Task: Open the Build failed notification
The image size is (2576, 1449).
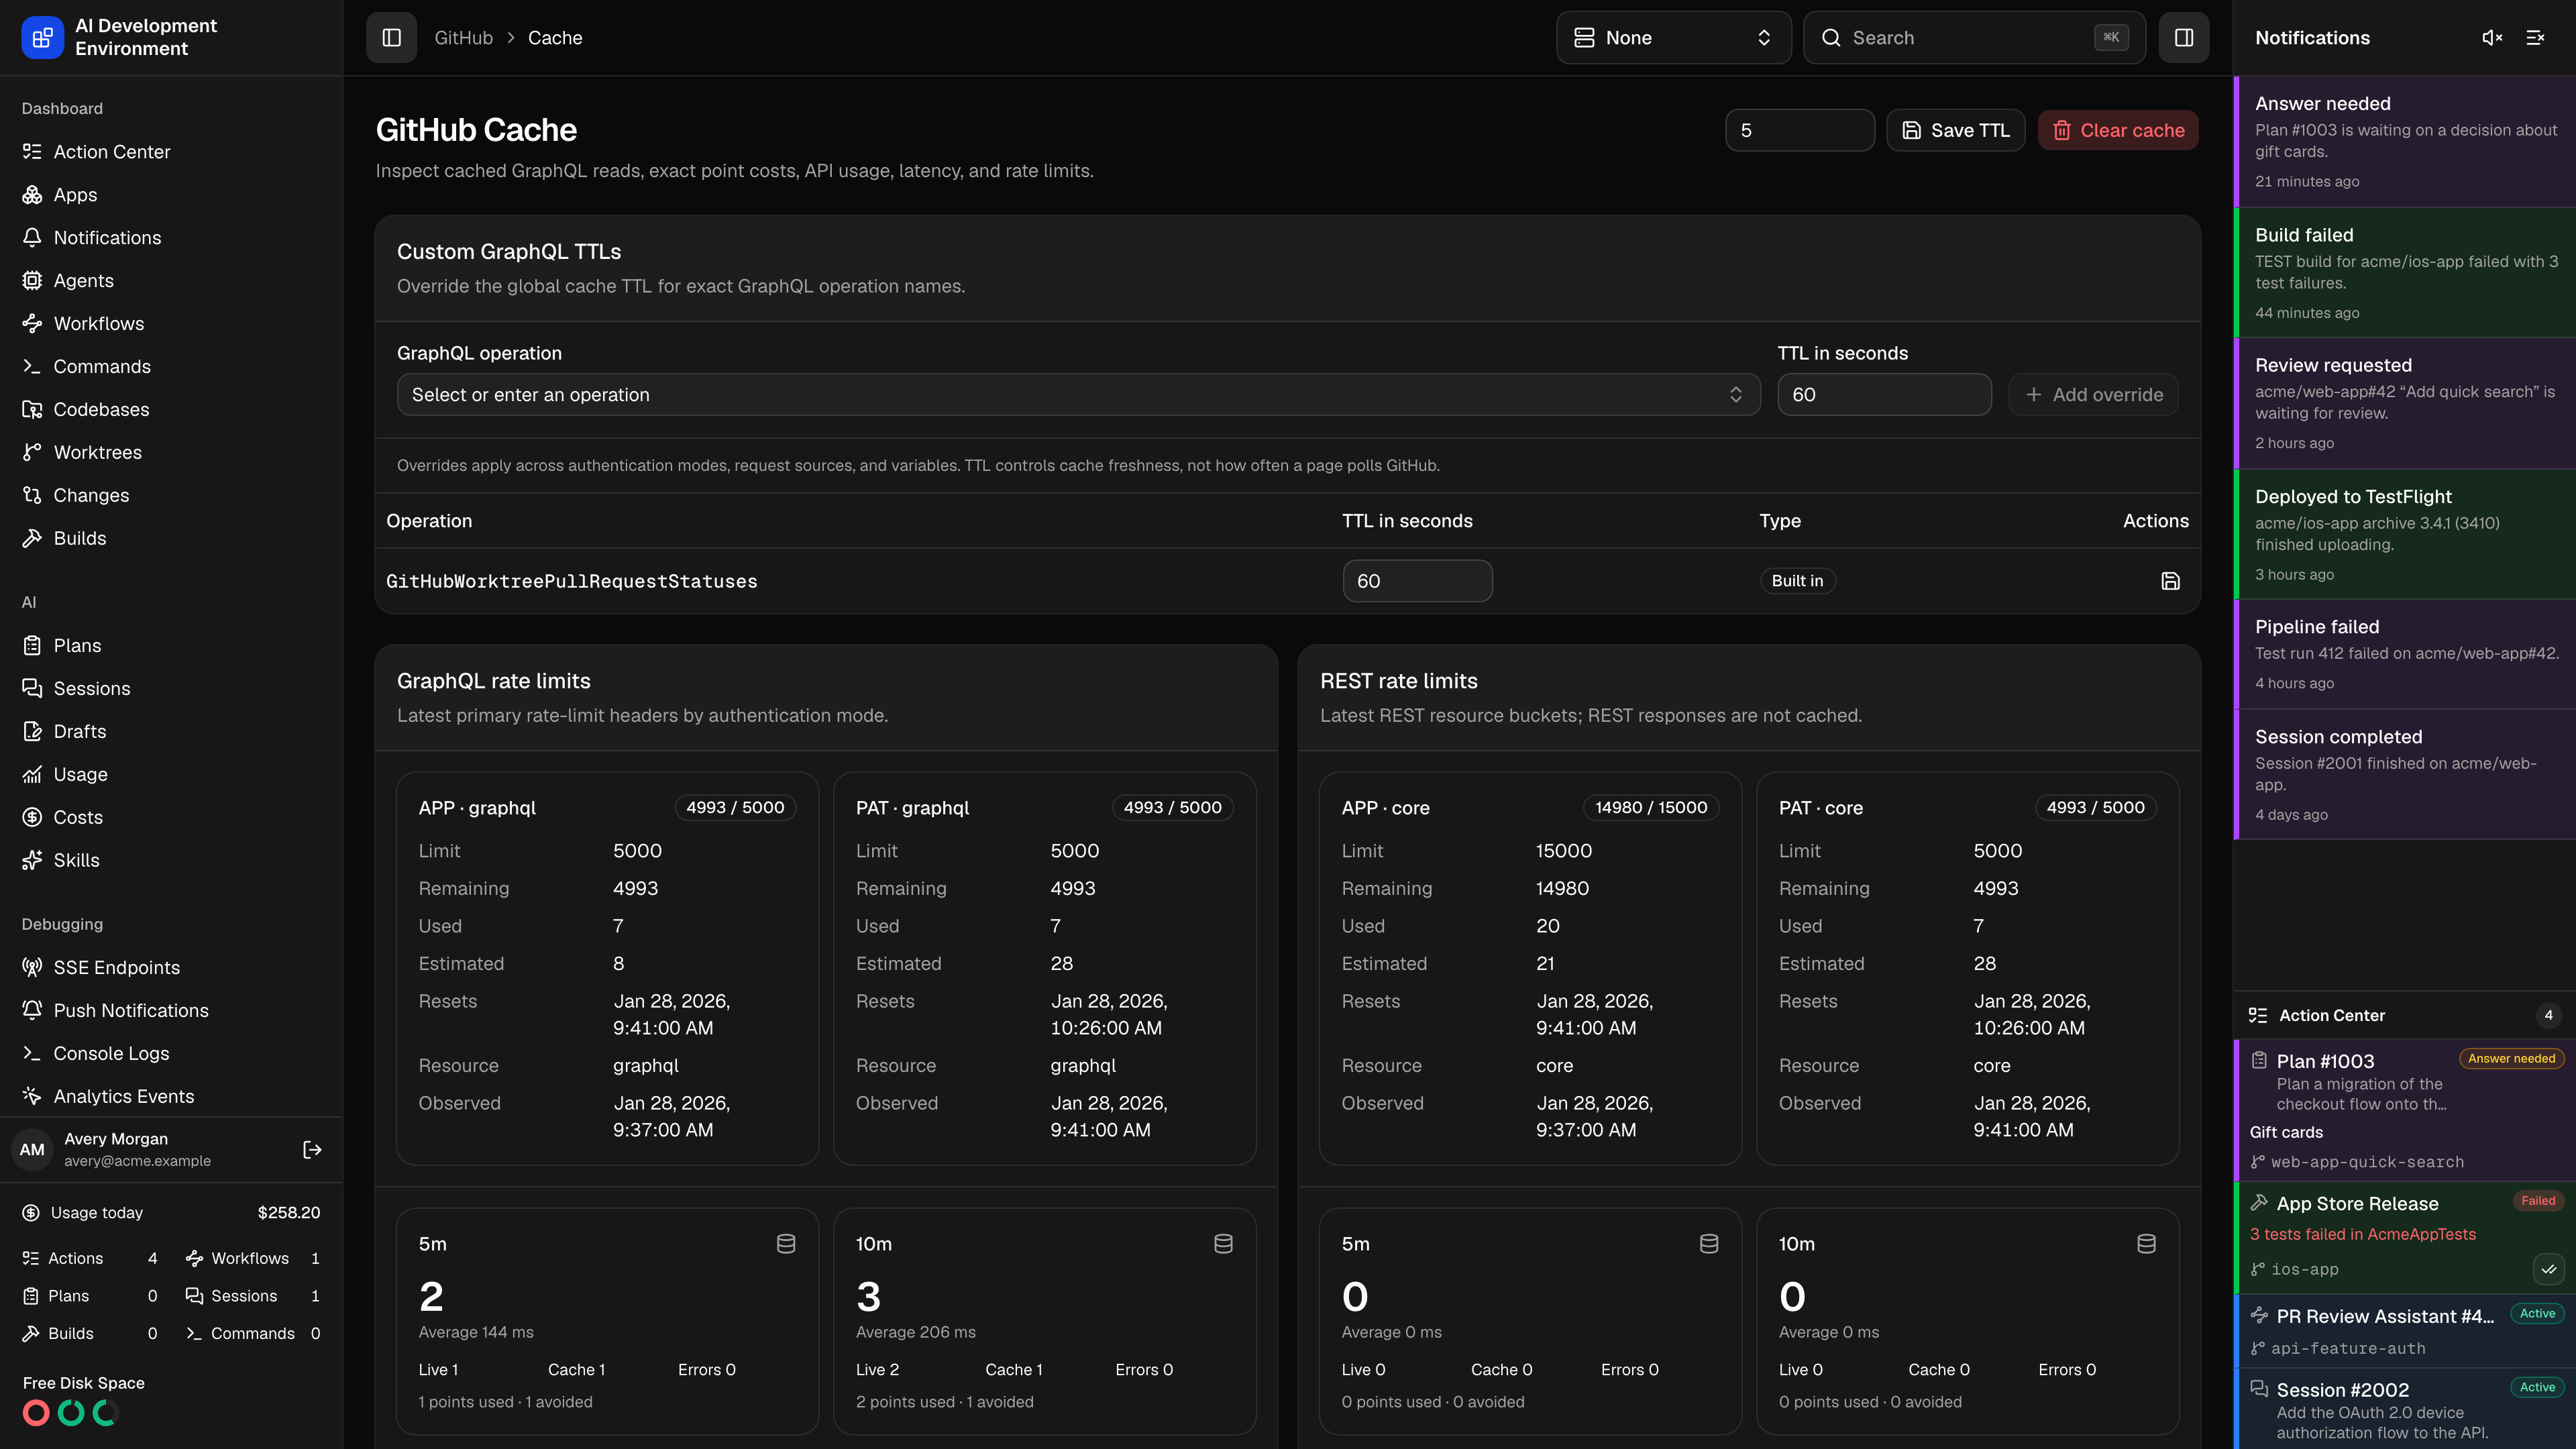Action: pyautogui.click(x=2405, y=273)
